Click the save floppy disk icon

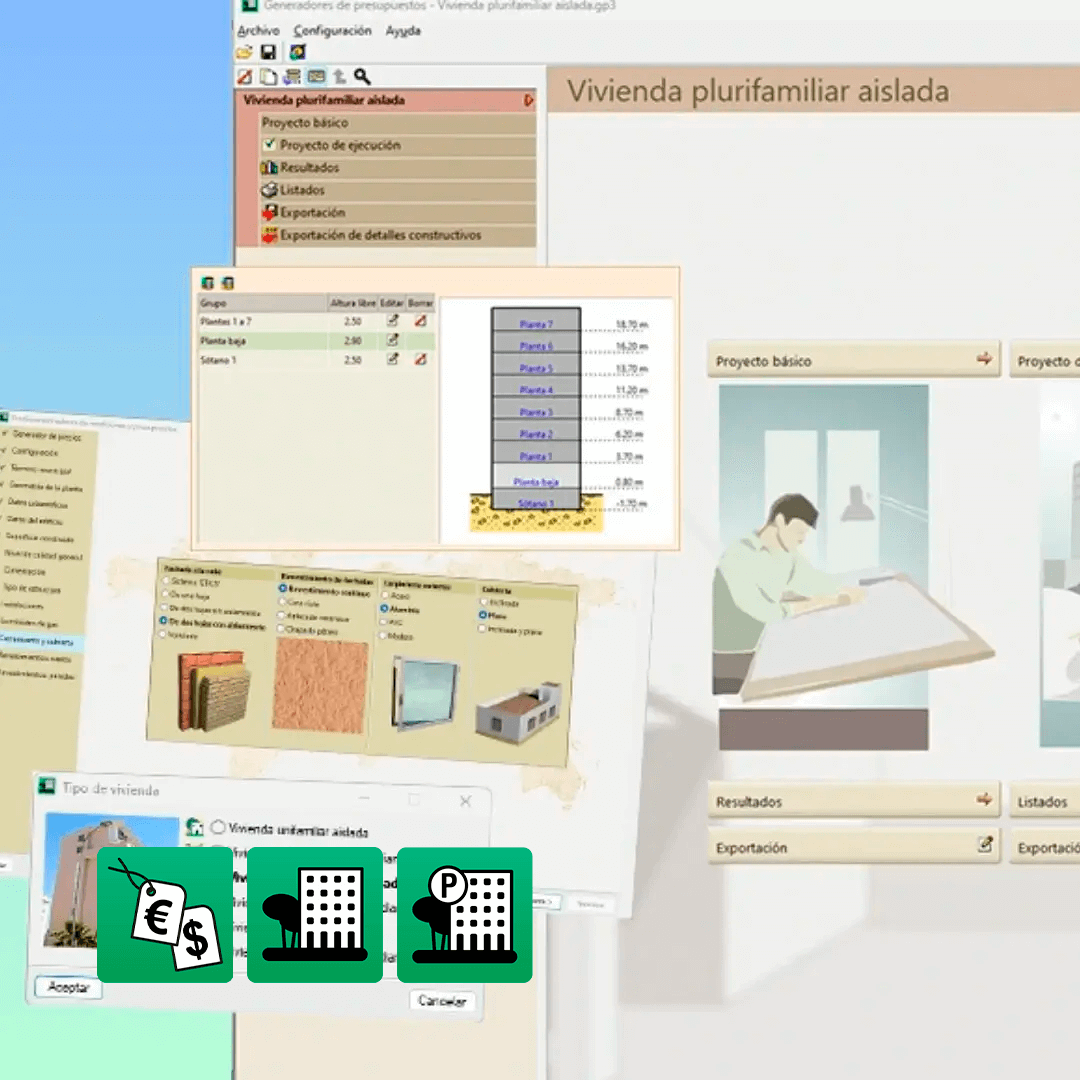coord(268,52)
